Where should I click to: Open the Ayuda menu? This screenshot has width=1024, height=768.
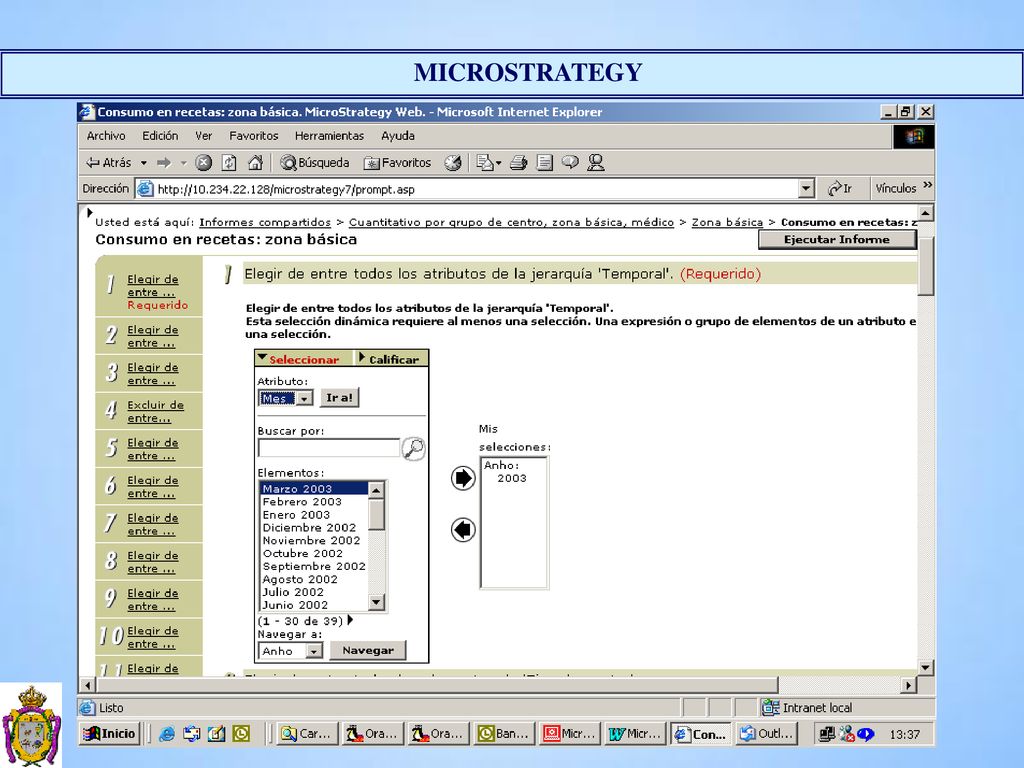[398, 136]
